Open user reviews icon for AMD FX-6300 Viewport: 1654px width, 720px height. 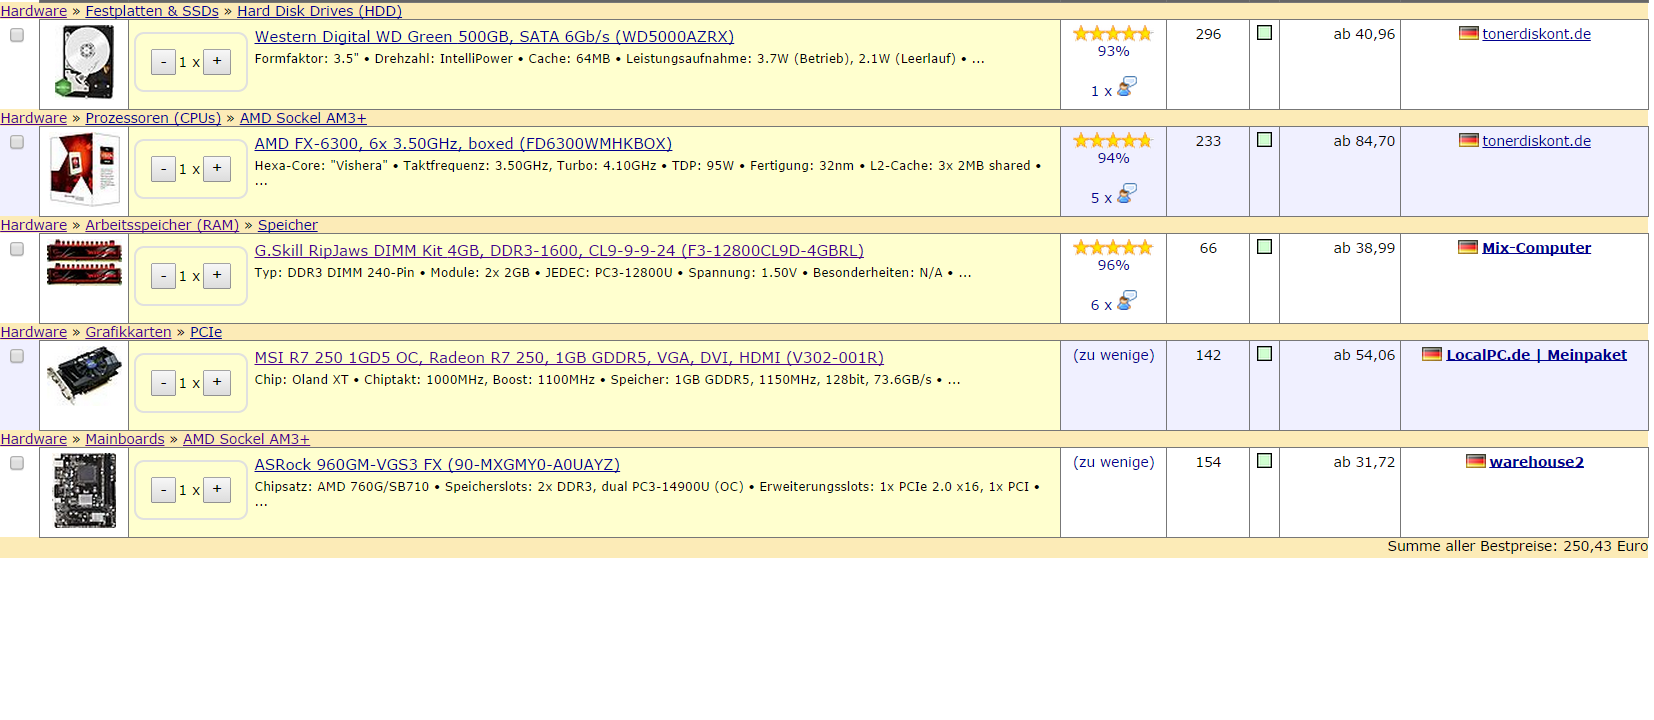click(x=1127, y=194)
